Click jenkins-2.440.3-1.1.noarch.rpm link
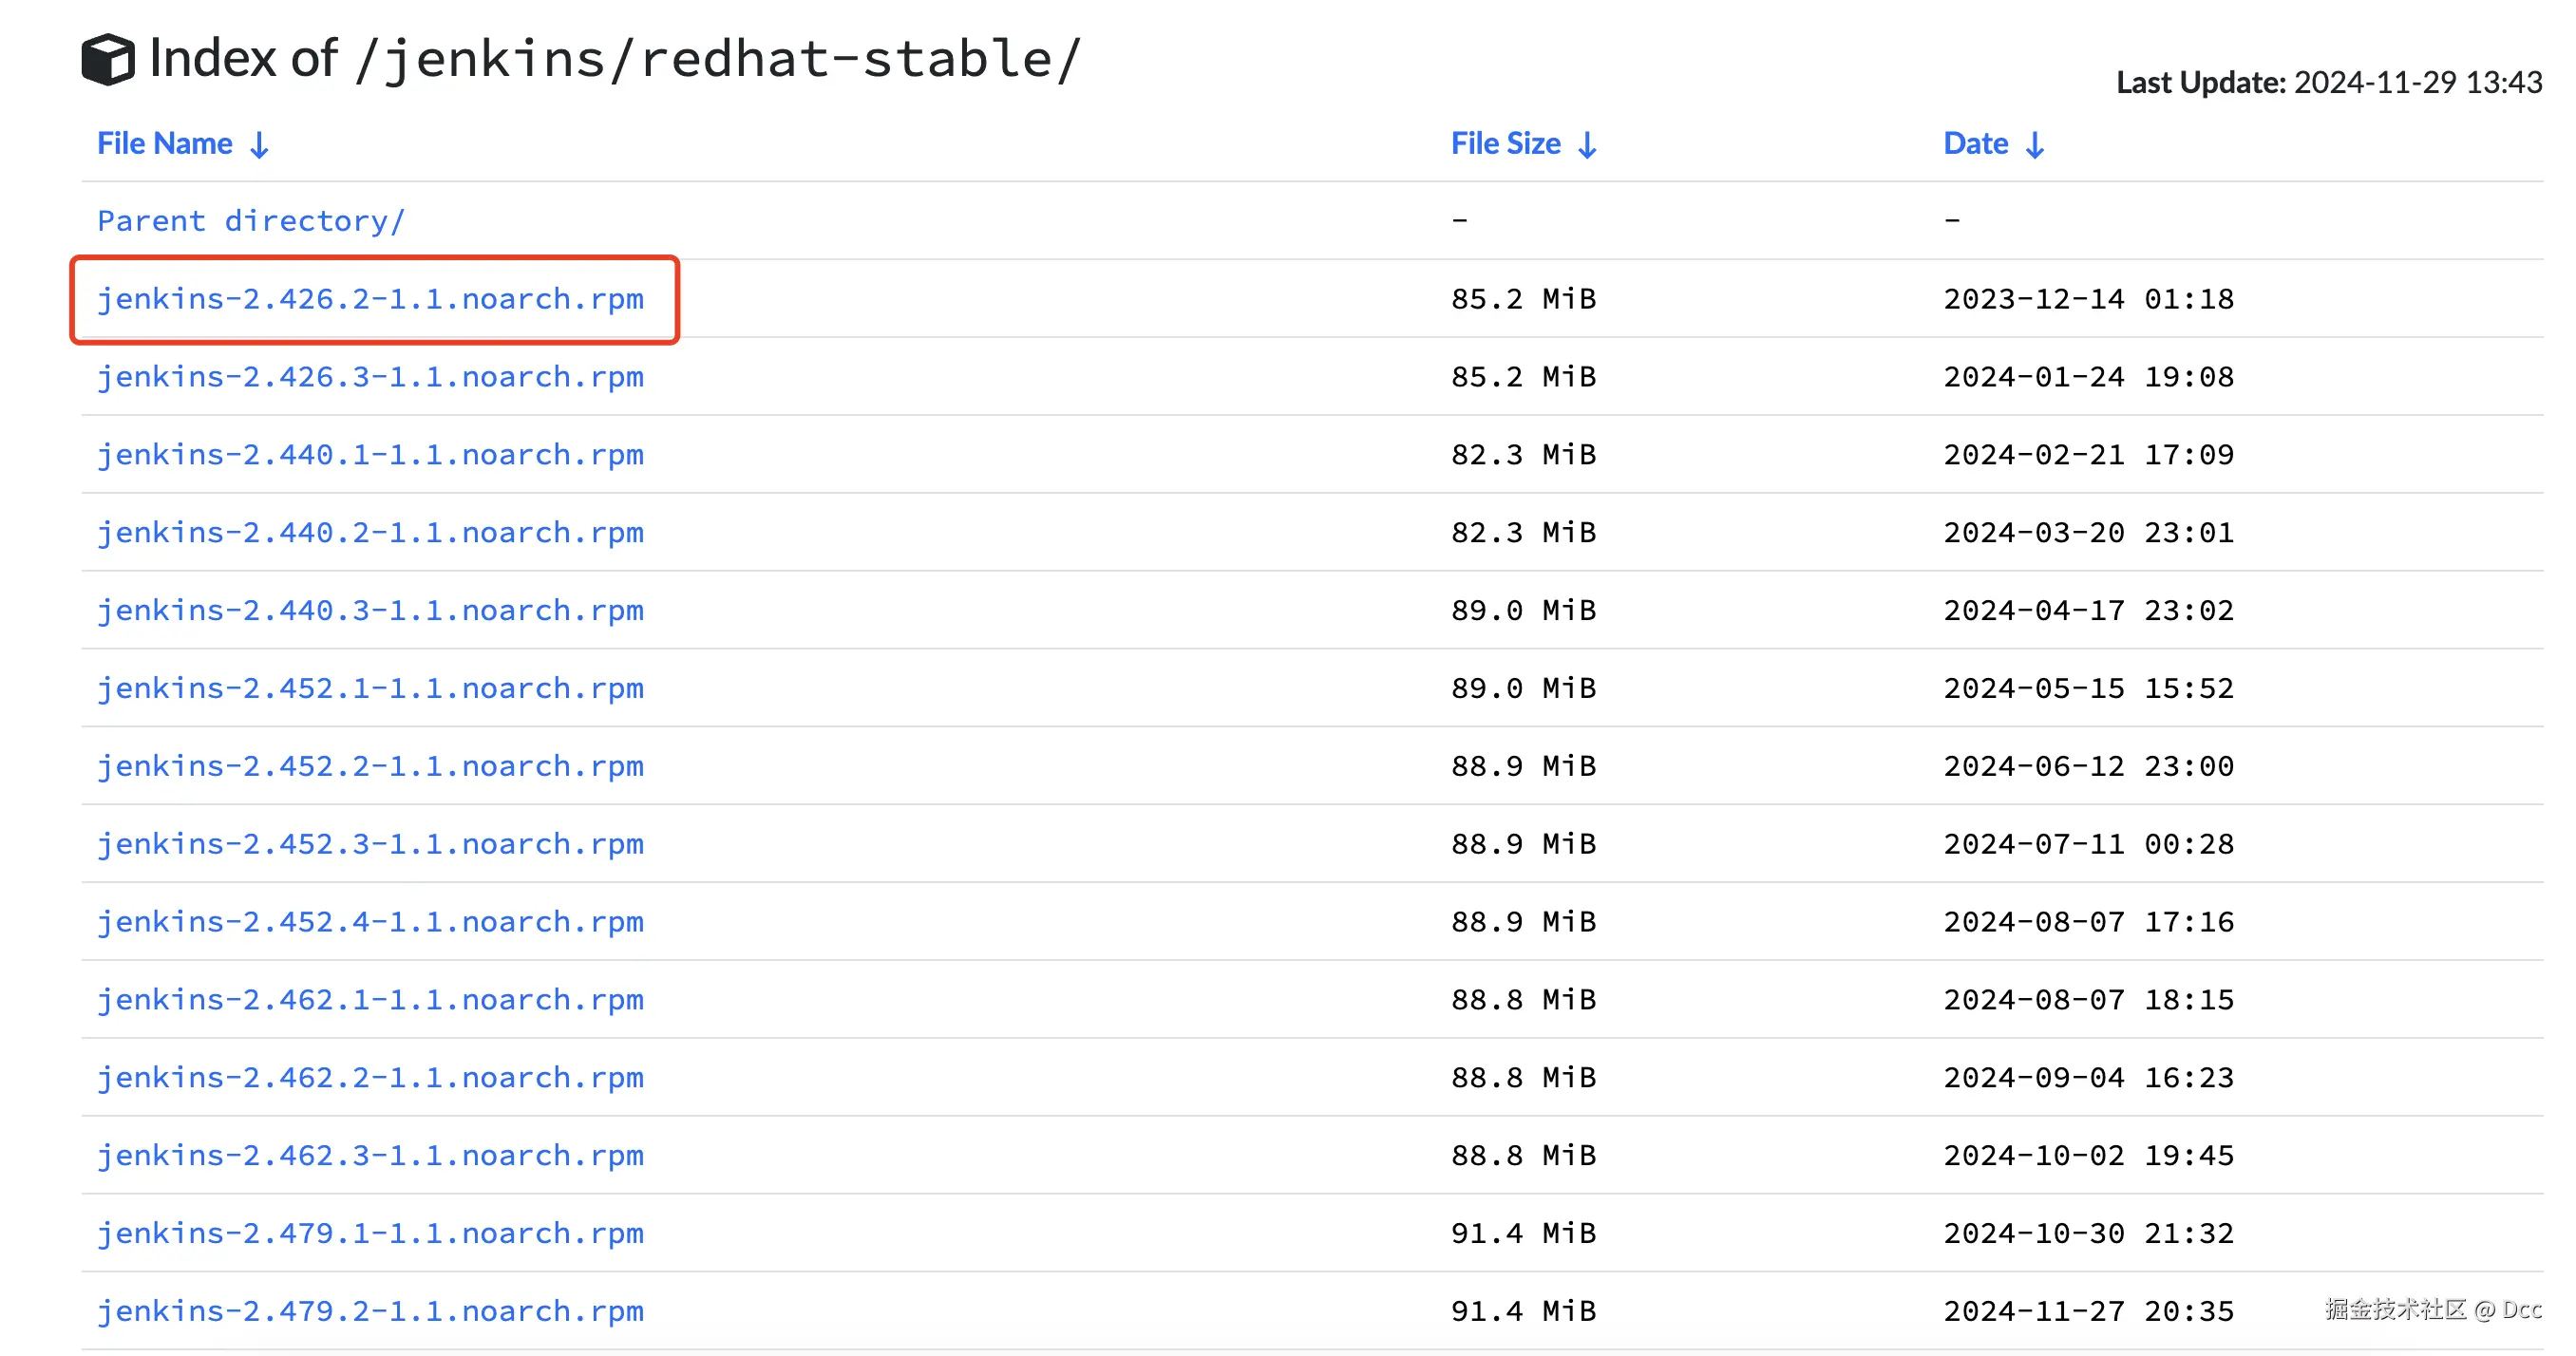This screenshot has height=1356, width=2576. click(370, 611)
